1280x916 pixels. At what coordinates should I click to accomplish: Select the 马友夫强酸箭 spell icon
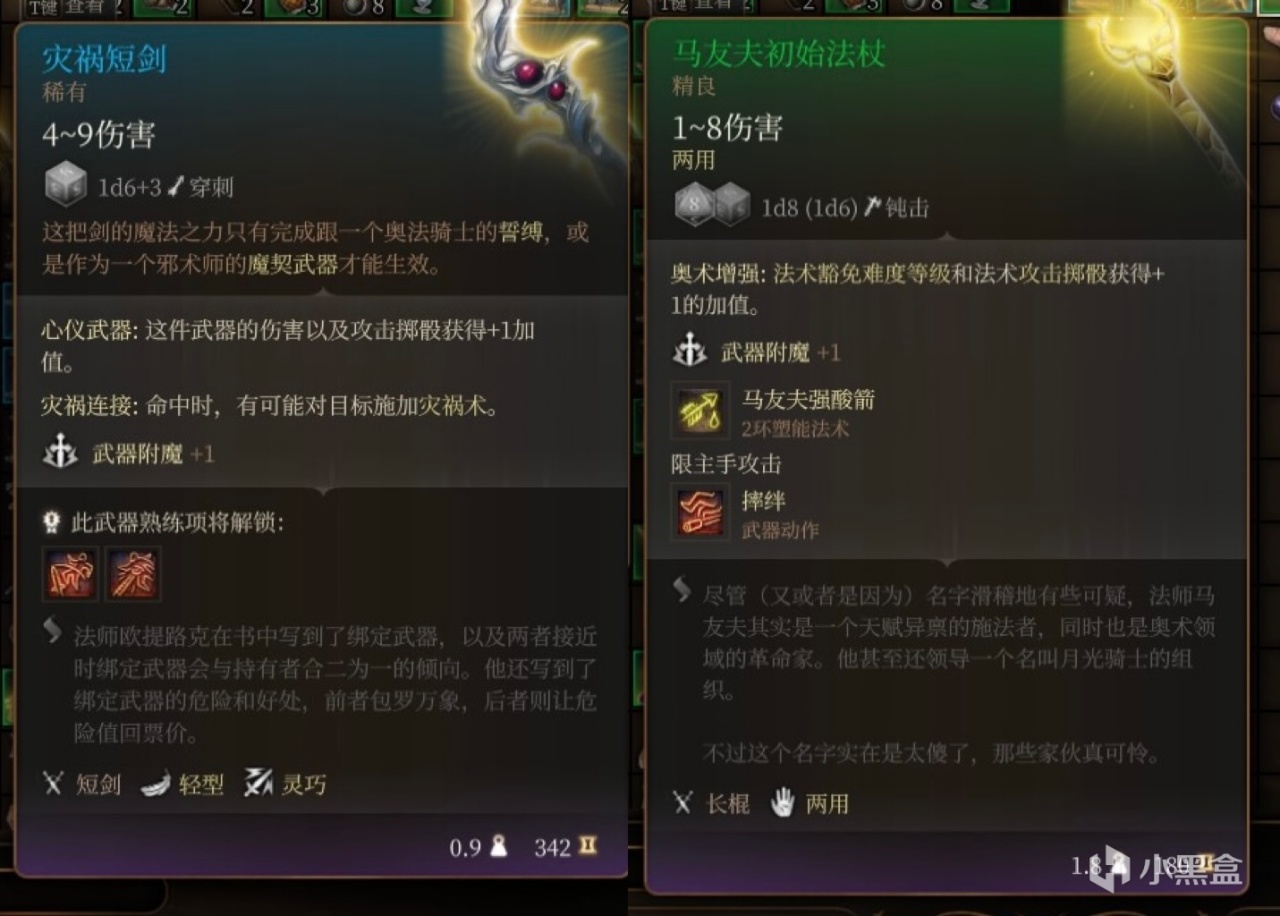(x=700, y=411)
